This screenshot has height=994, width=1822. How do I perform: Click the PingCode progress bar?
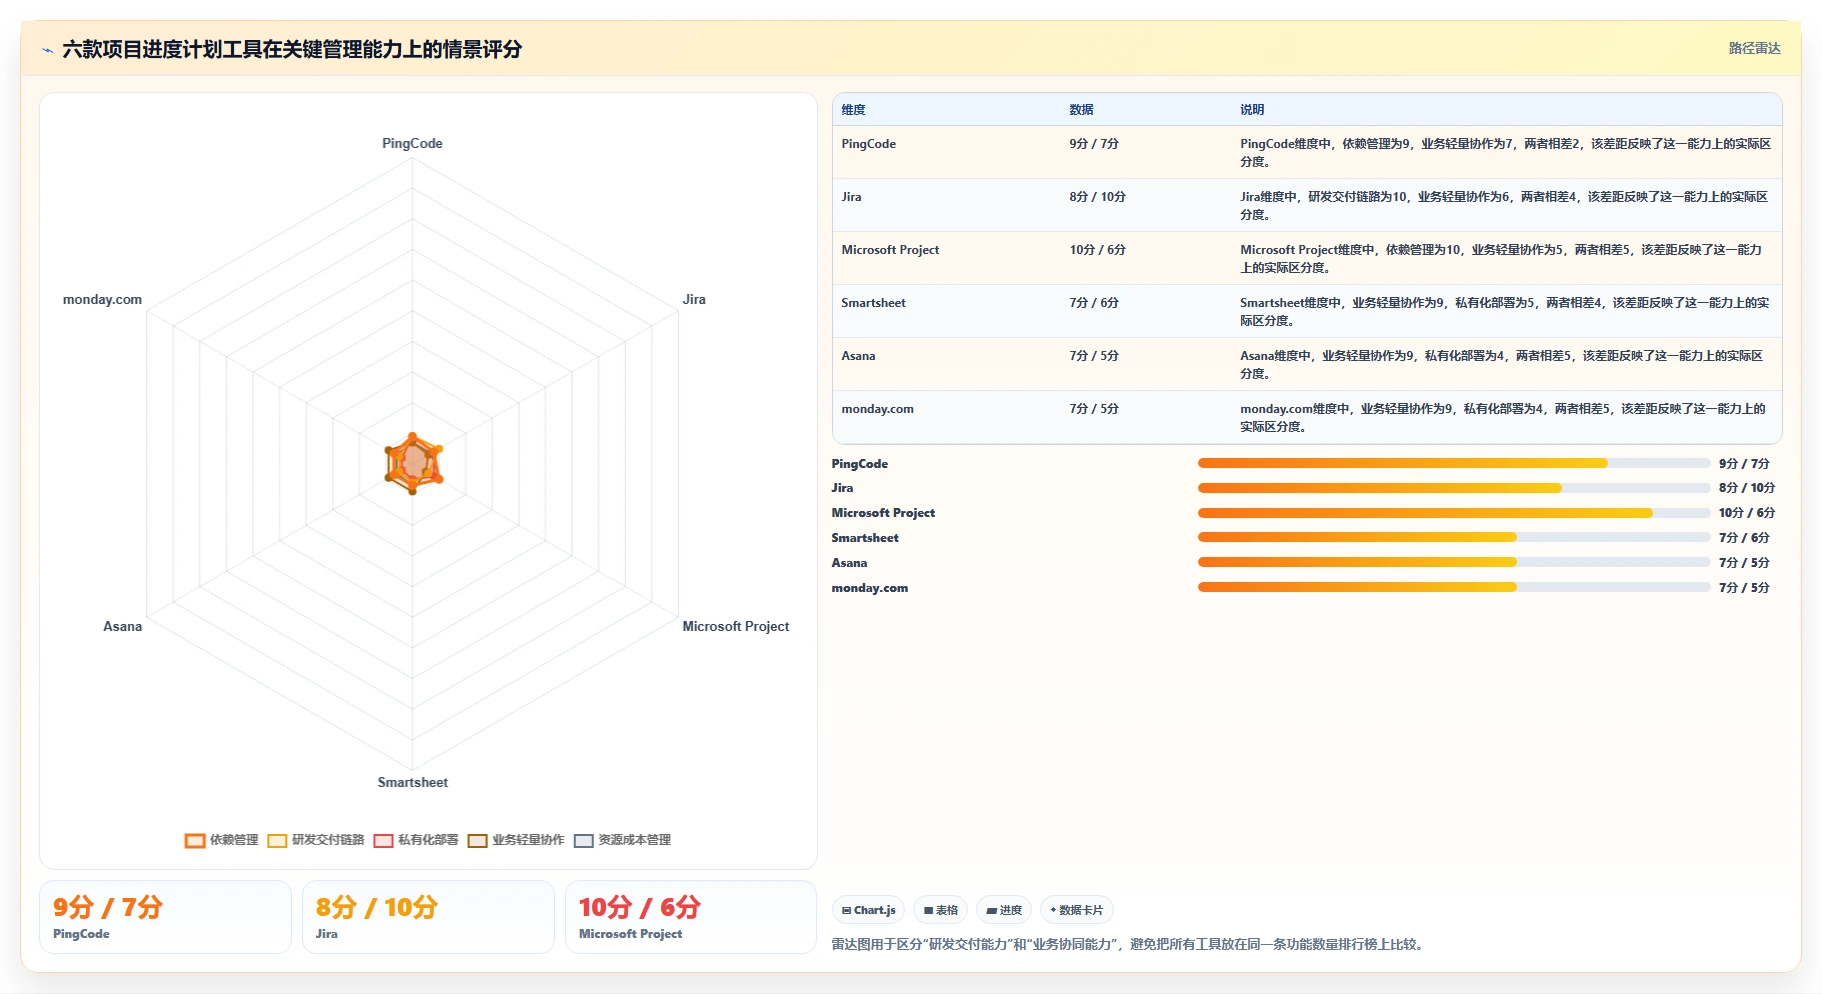(x=1454, y=463)
